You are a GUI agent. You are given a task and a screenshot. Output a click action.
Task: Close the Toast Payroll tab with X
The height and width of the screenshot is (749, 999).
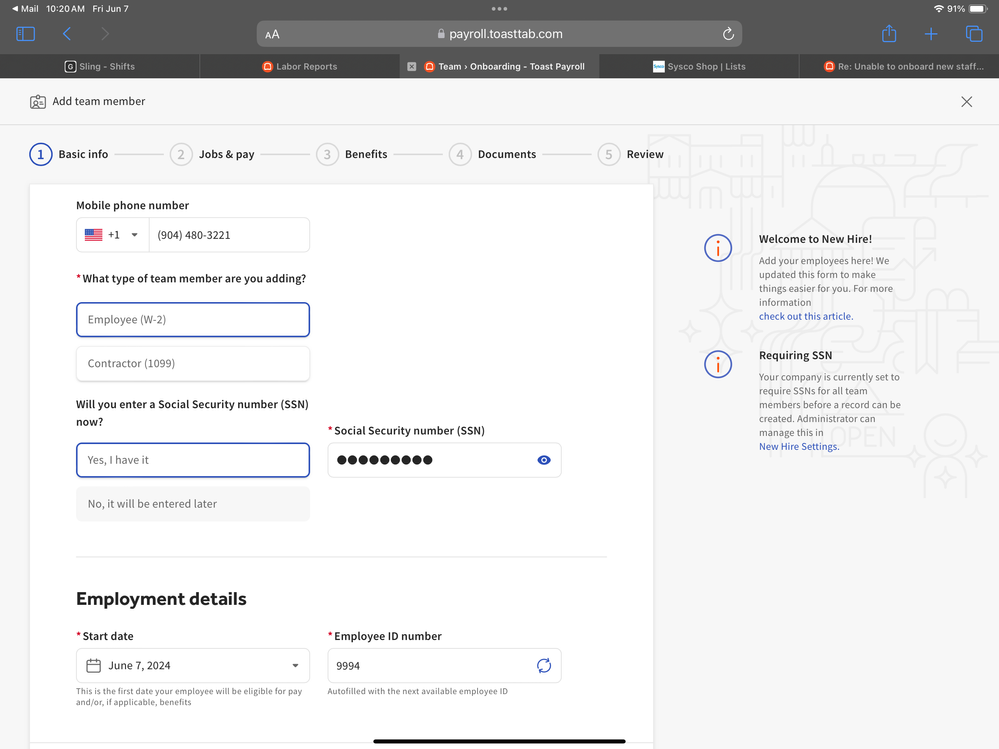(x=412, y=67)
